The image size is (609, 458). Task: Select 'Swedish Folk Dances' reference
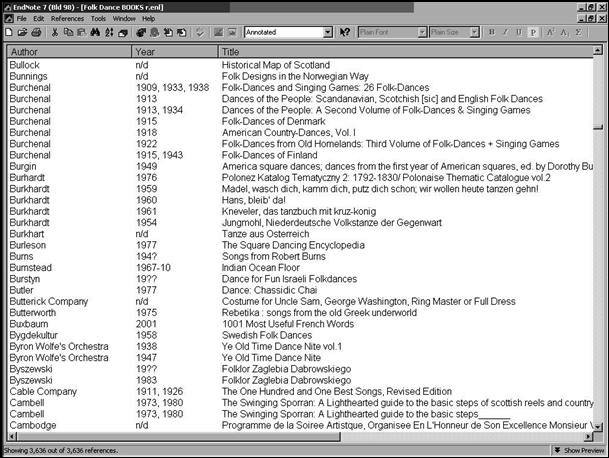[266, 335]
